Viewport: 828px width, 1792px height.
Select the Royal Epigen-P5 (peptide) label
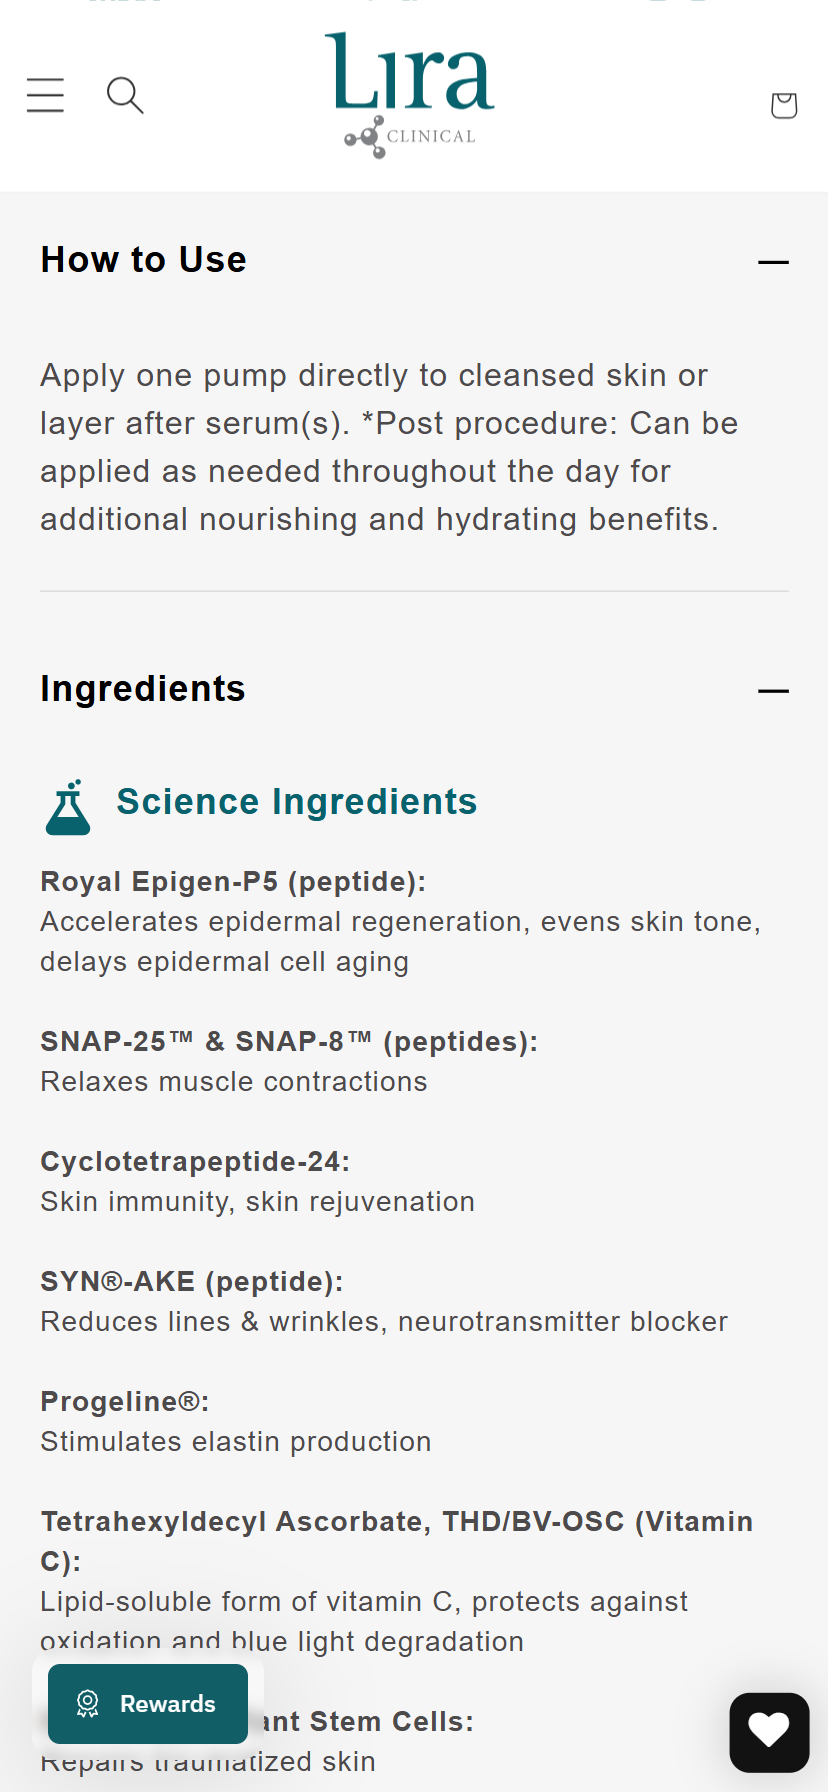(233, 882)
